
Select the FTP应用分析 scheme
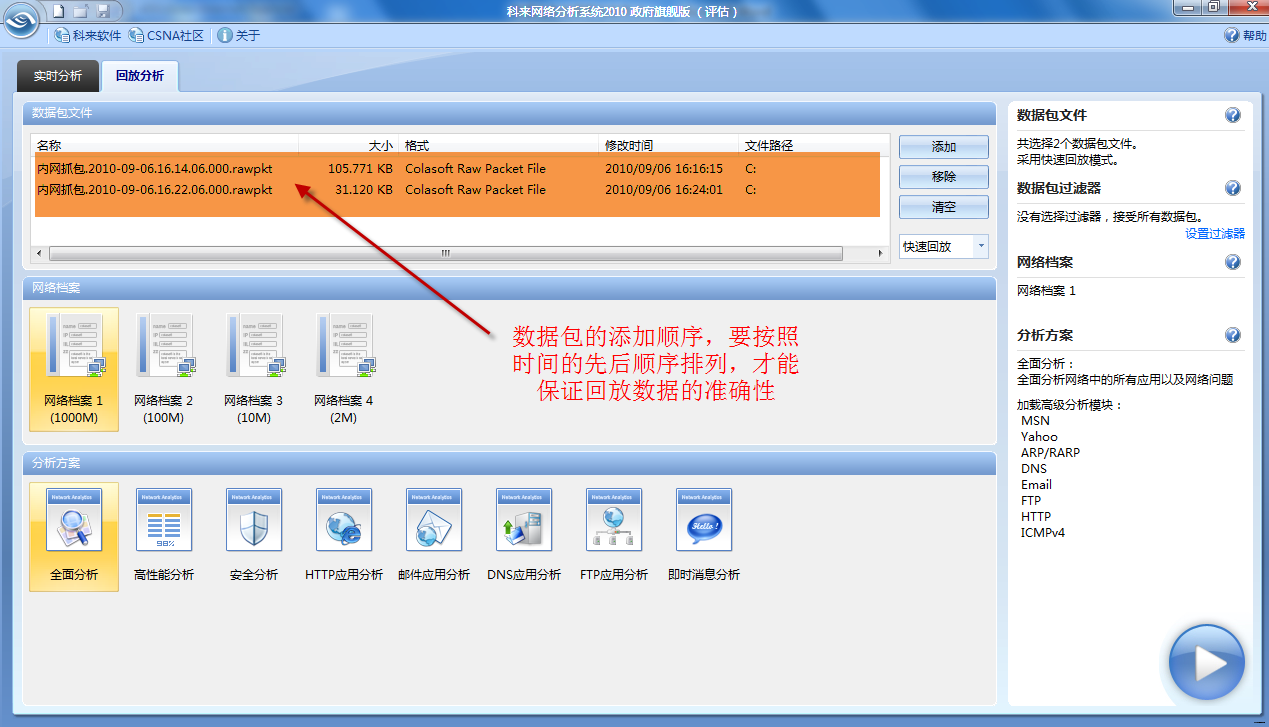coord(614,537)
